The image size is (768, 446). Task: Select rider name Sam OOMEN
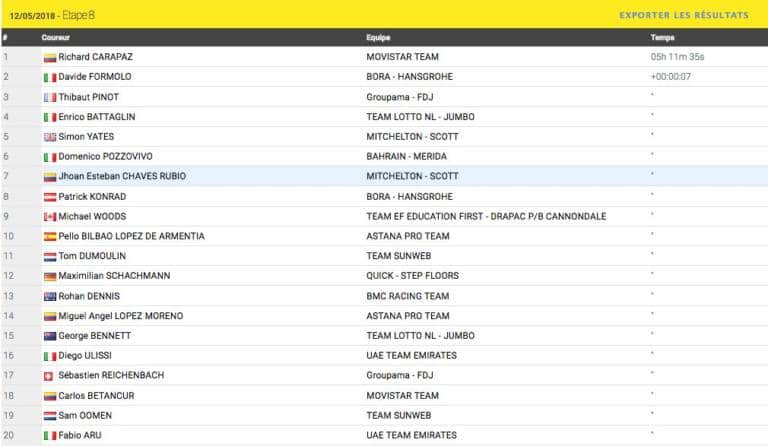coord(85,416)
